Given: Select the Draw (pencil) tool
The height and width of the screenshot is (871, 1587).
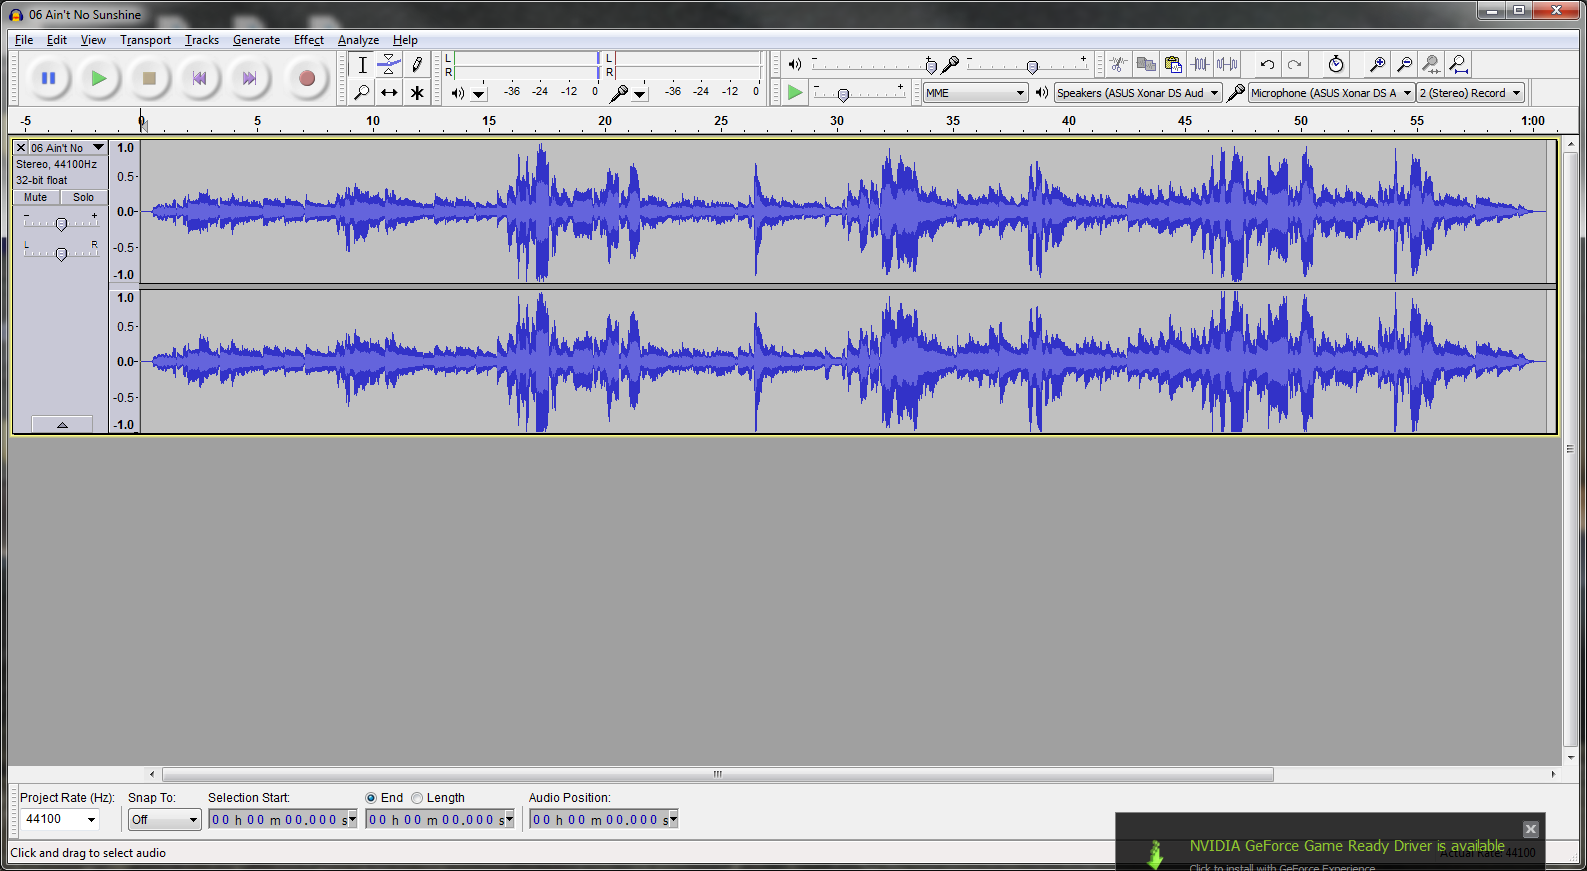Looking at the screenshot, I should (x=417, y=65).
